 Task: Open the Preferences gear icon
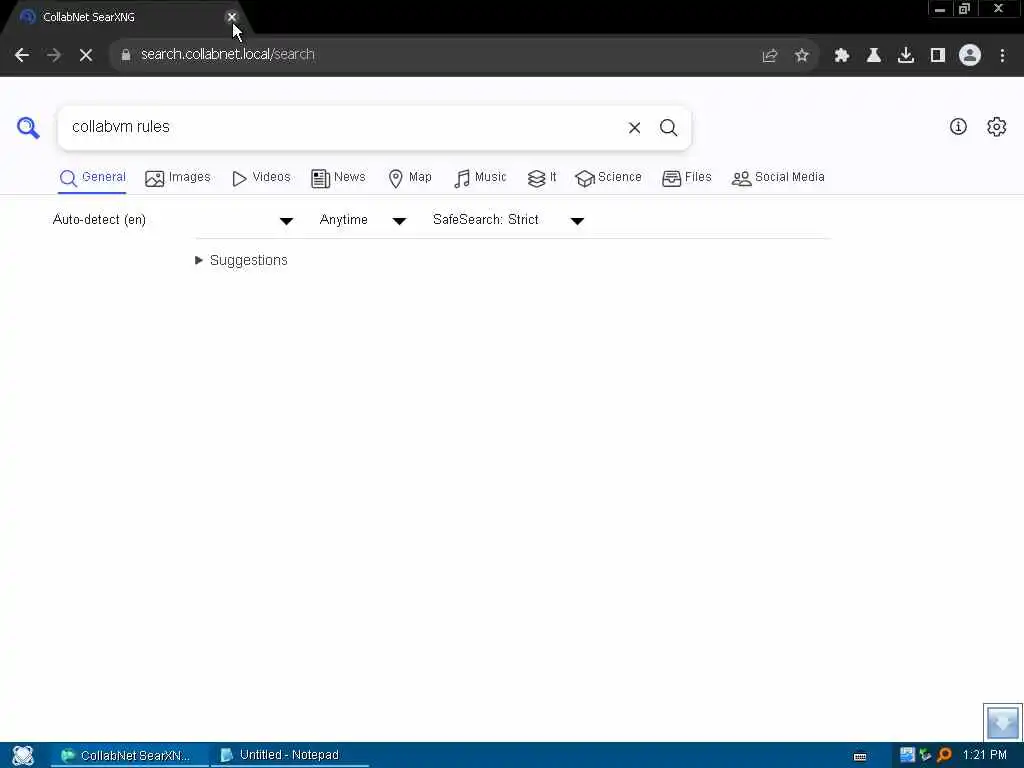pyautogui.click(x=997, y=127)
